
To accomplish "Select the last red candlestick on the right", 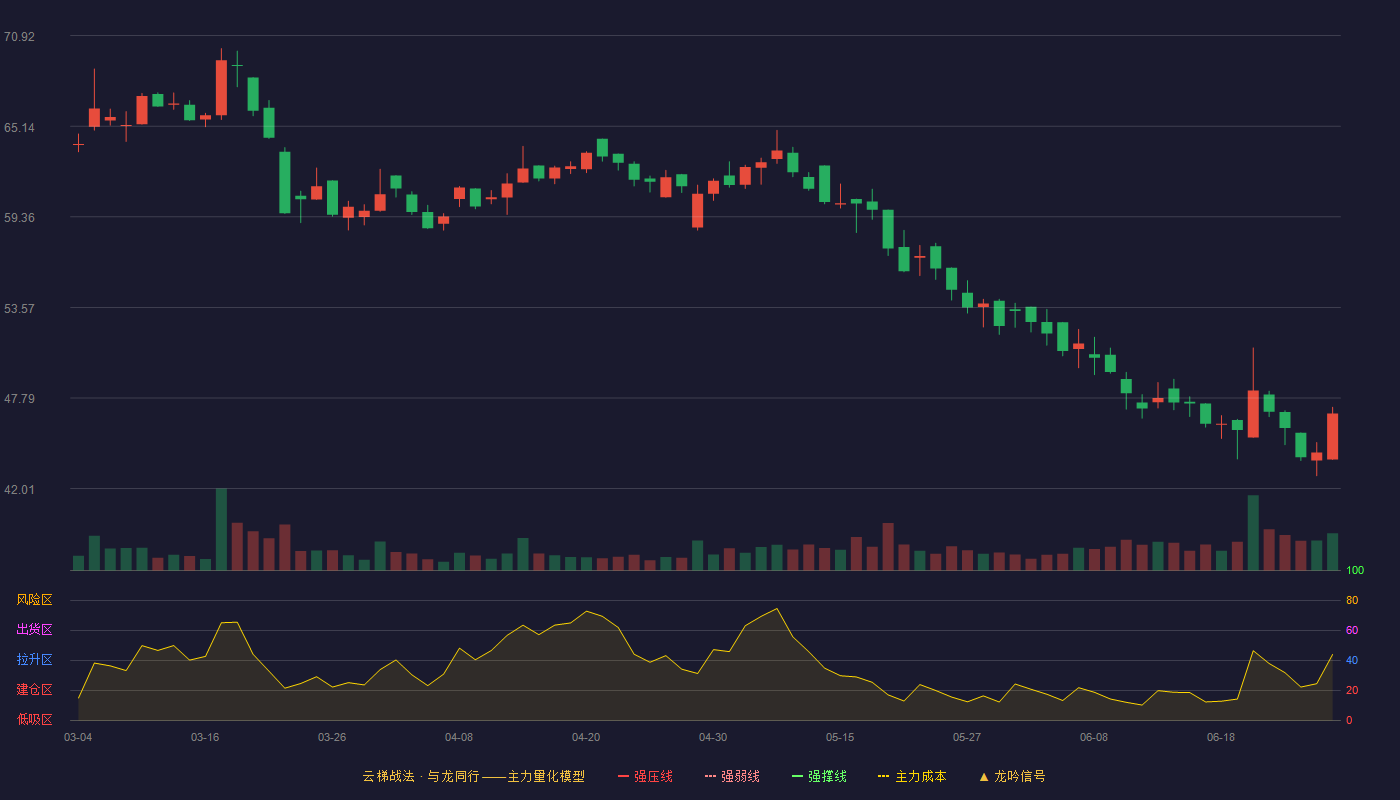I will 1332,436.
